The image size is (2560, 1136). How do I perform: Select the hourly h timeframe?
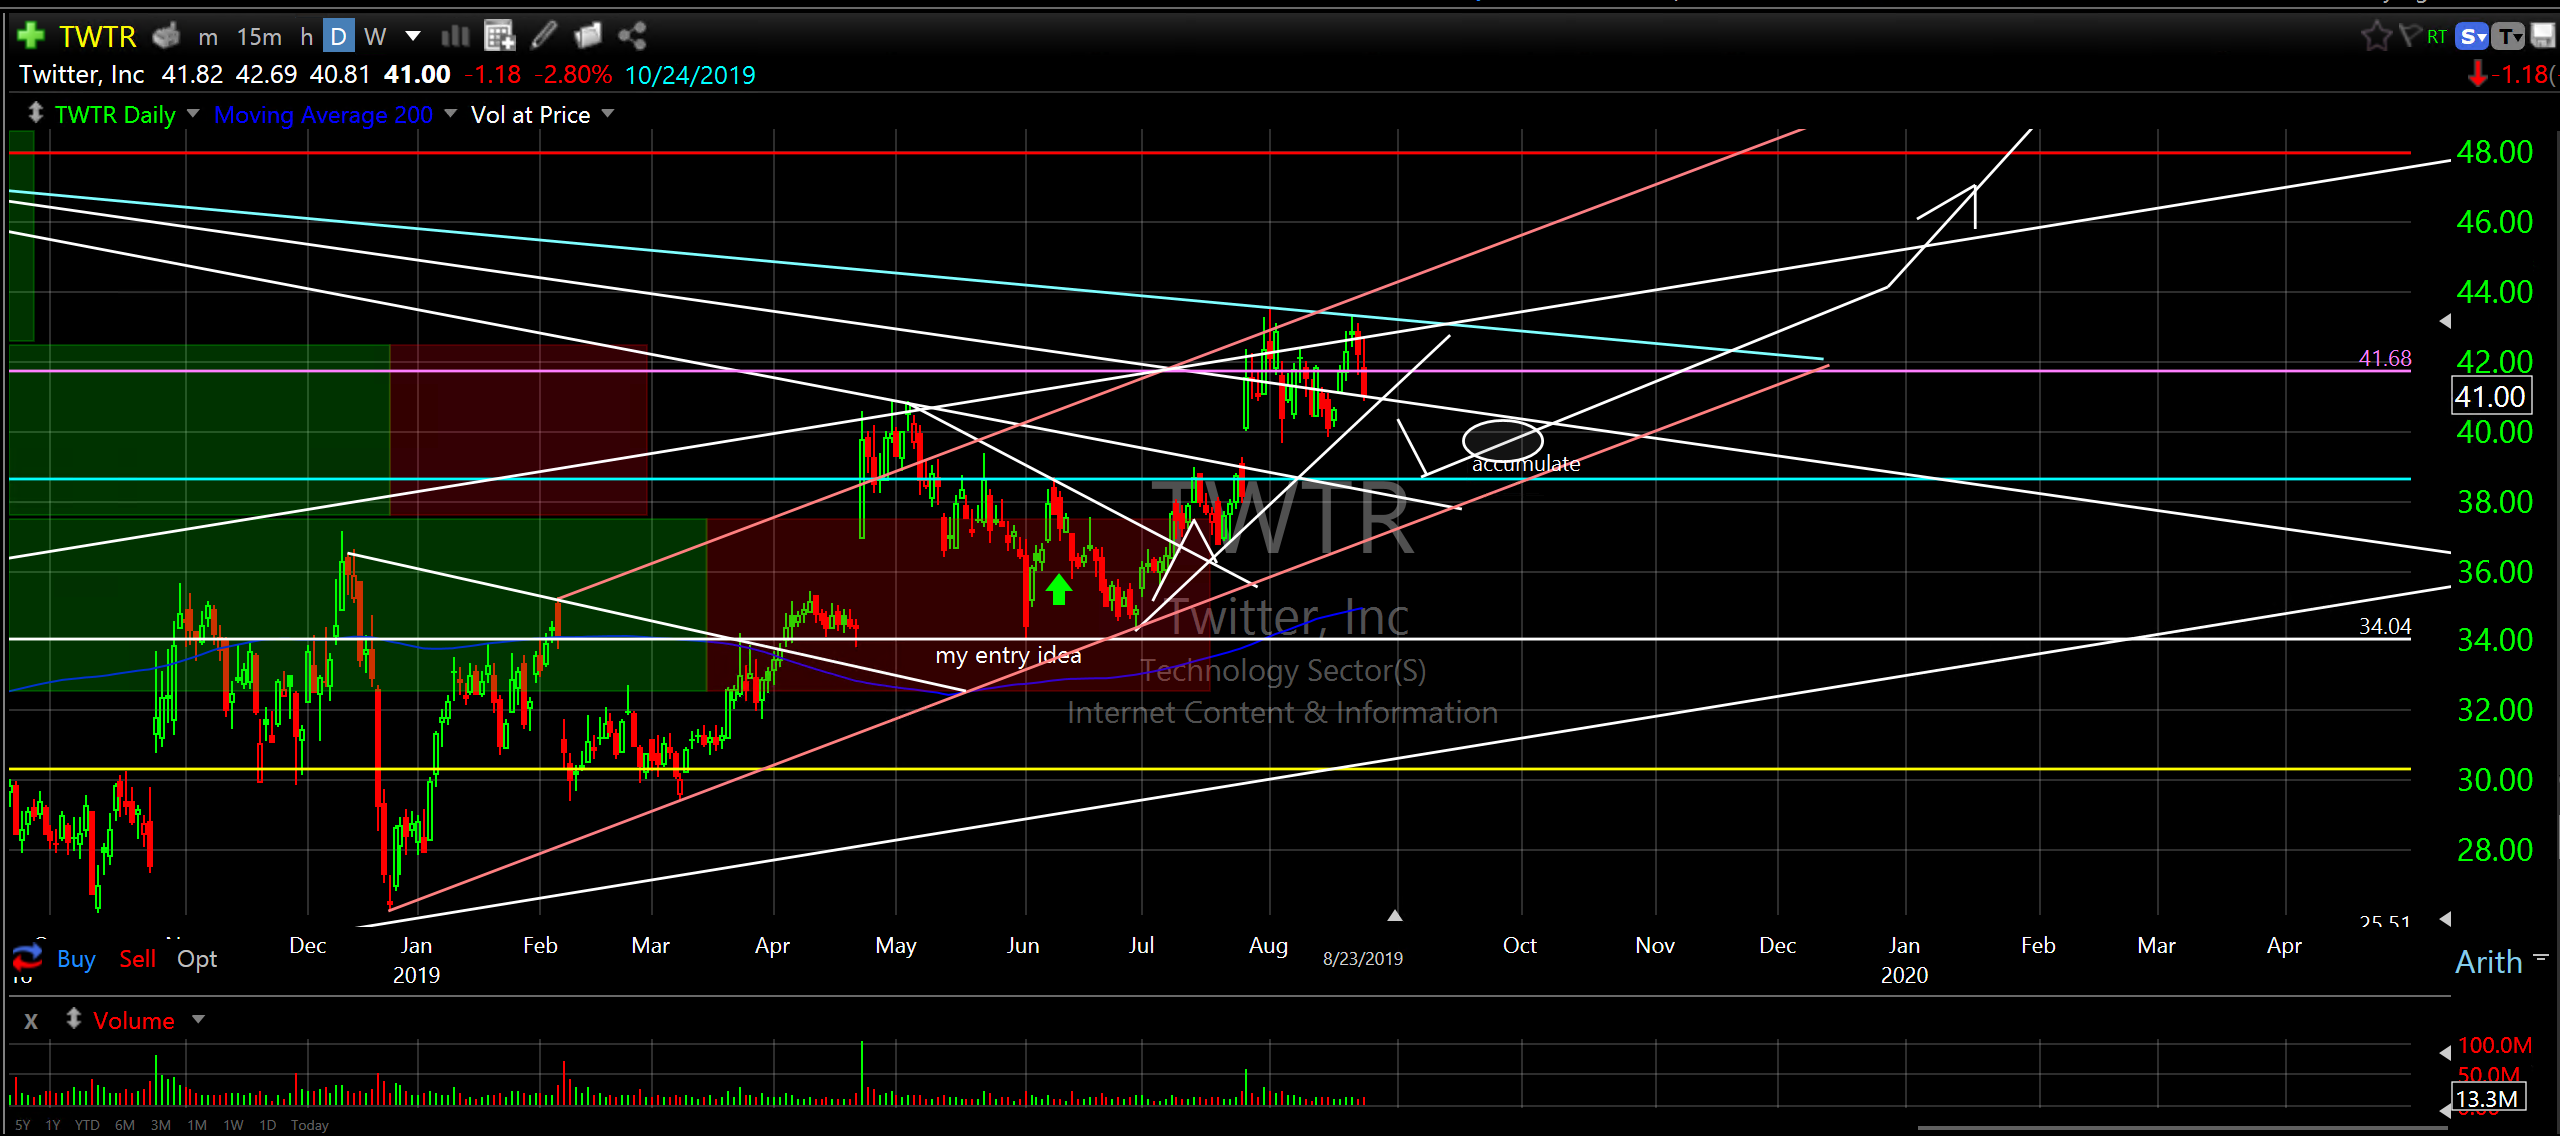tap(307, 37)
